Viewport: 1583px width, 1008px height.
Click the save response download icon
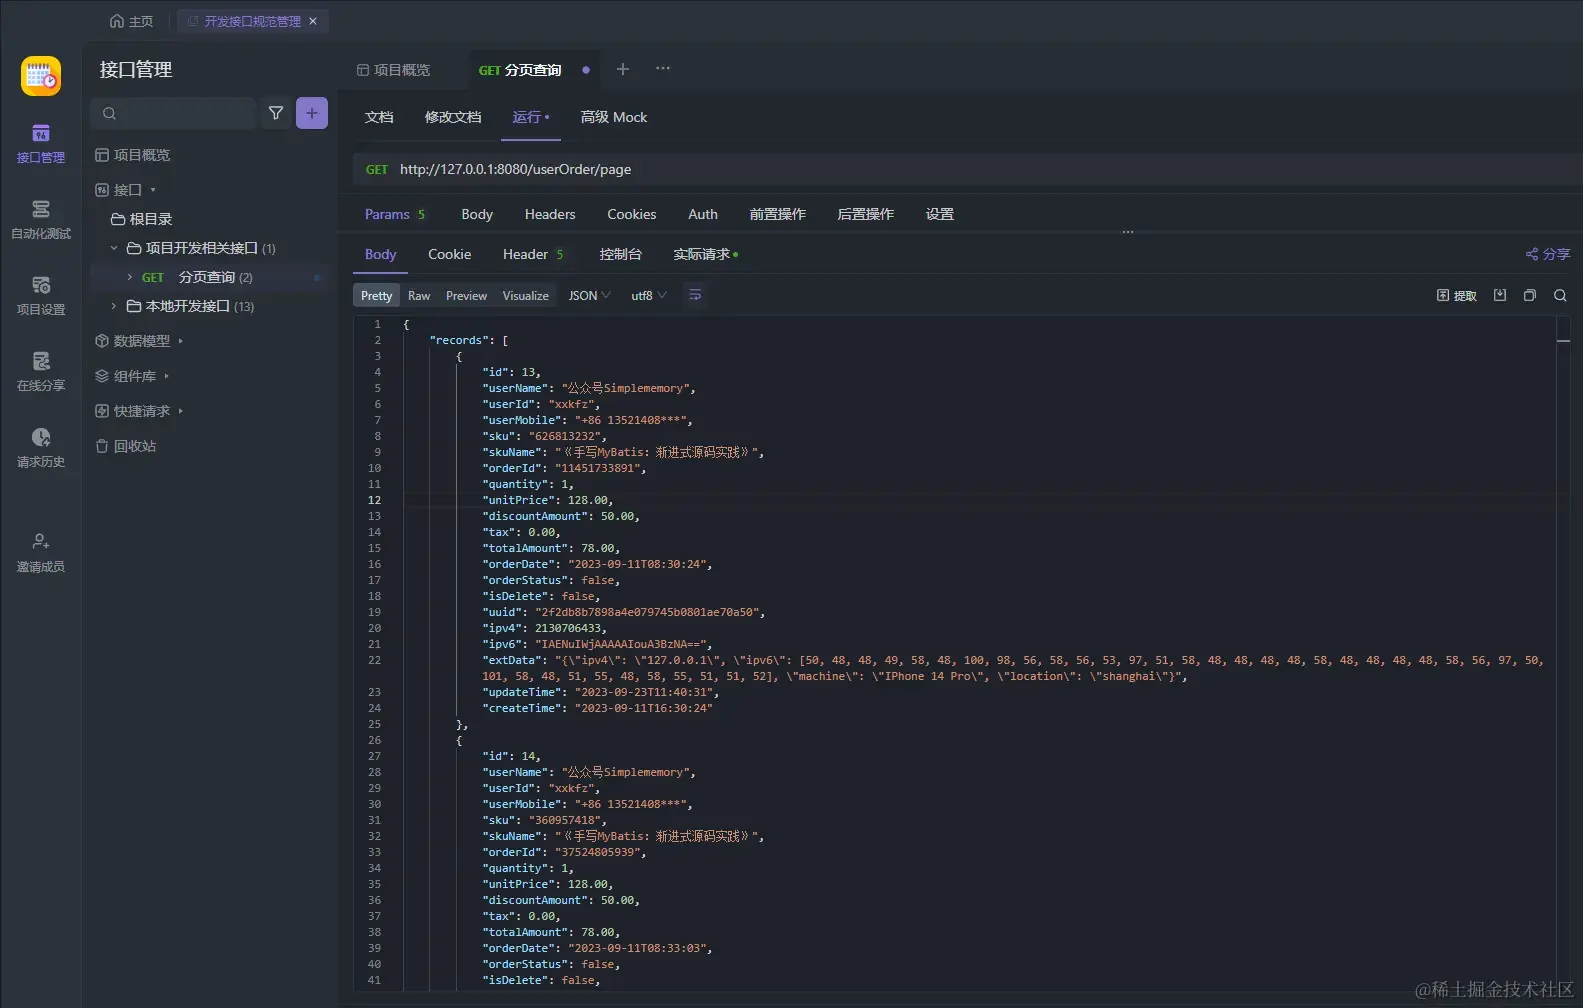tap(1500, 295)
